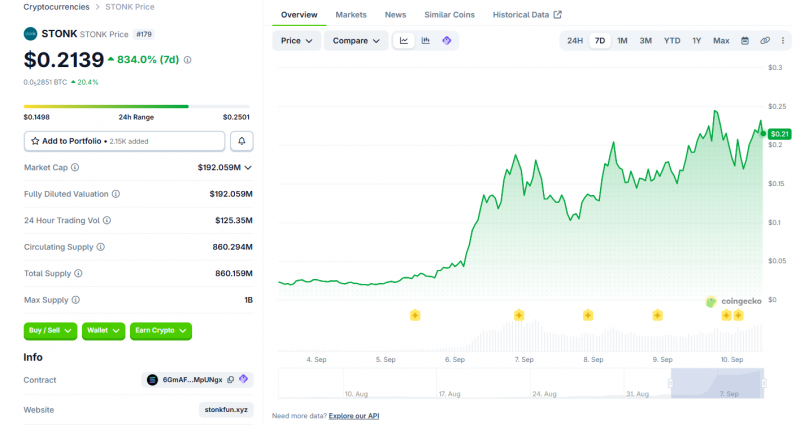Select the 24H time range

tap(574, 41)
